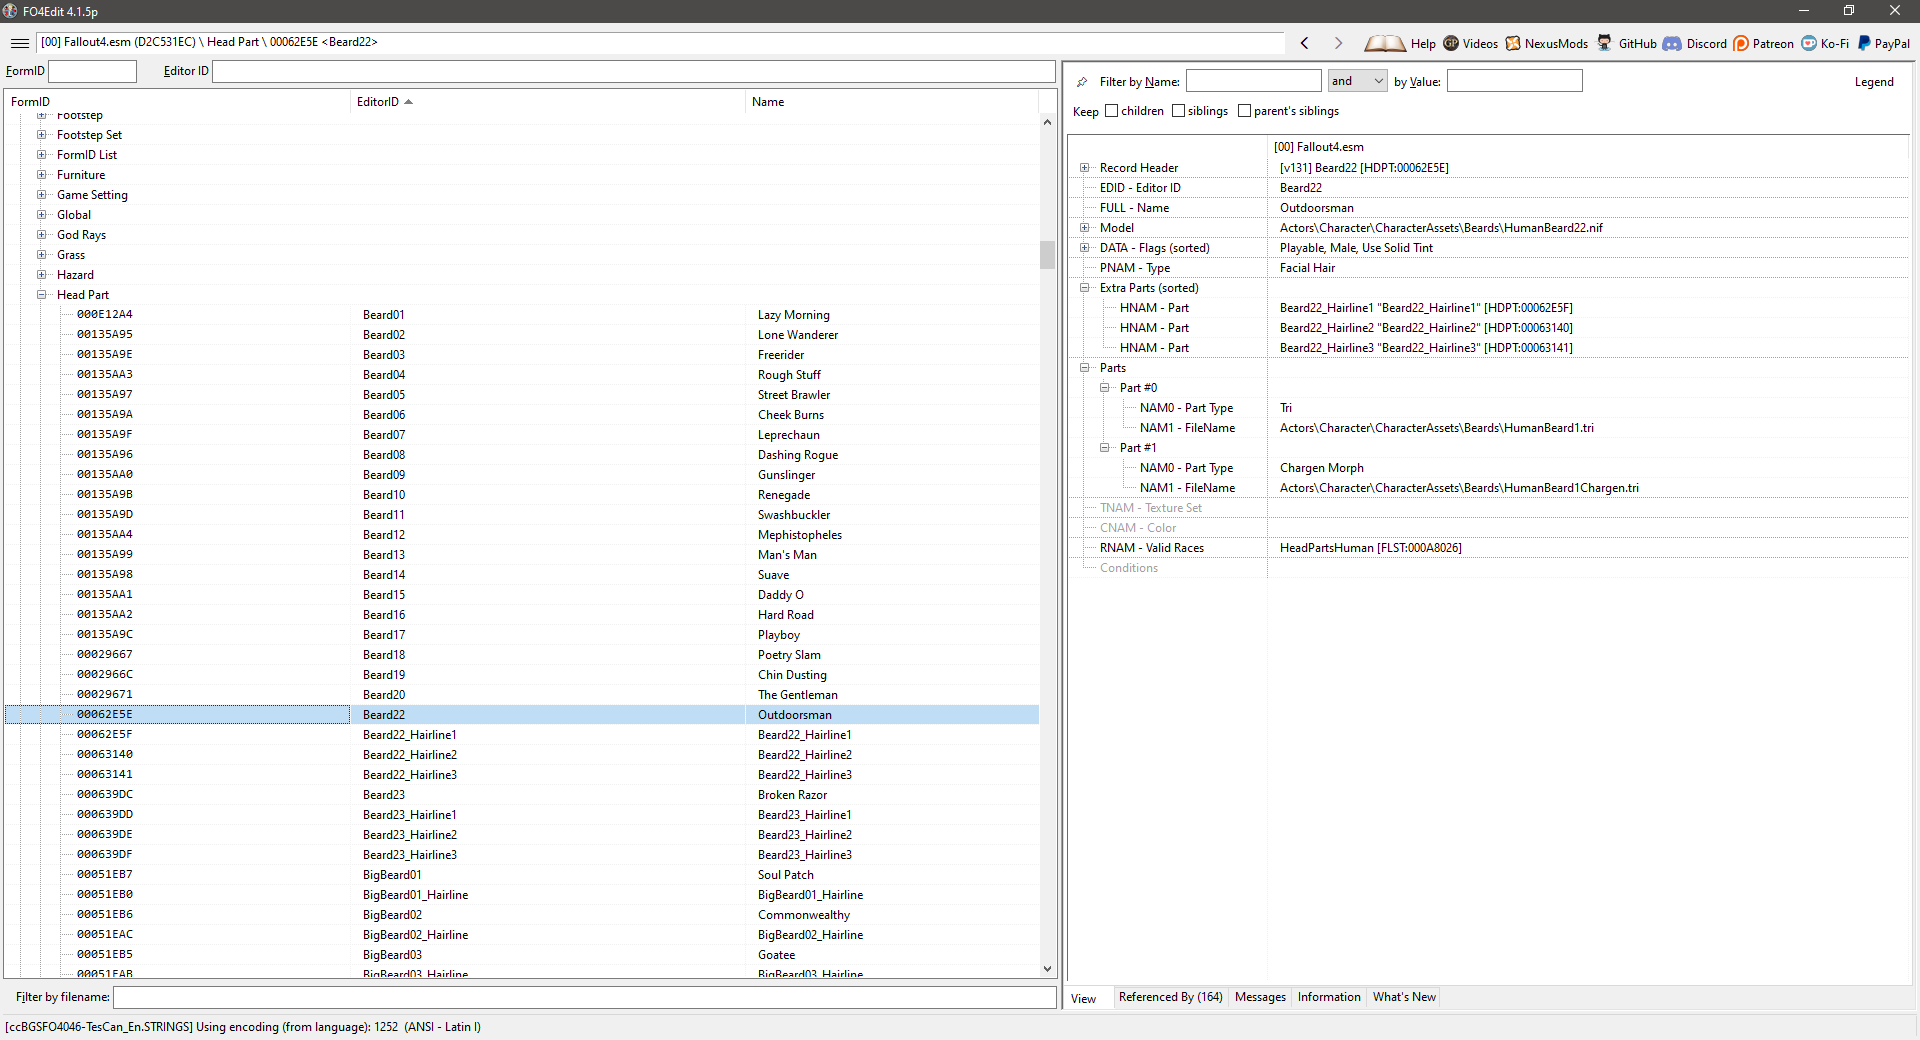This screenshot has height=1040, width=1920.
Task: Expand the FormID List tree node
Action: point(41,155)
